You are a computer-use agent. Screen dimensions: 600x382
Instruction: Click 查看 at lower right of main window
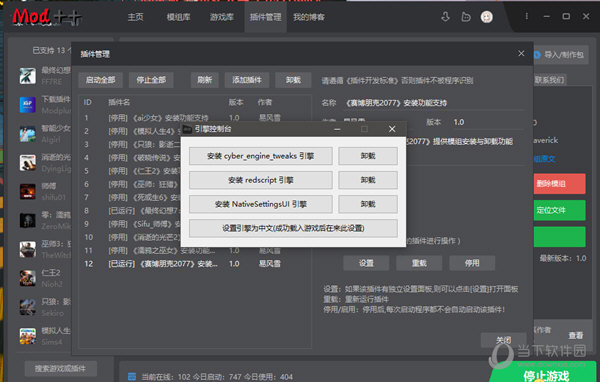tap(575, 336)
